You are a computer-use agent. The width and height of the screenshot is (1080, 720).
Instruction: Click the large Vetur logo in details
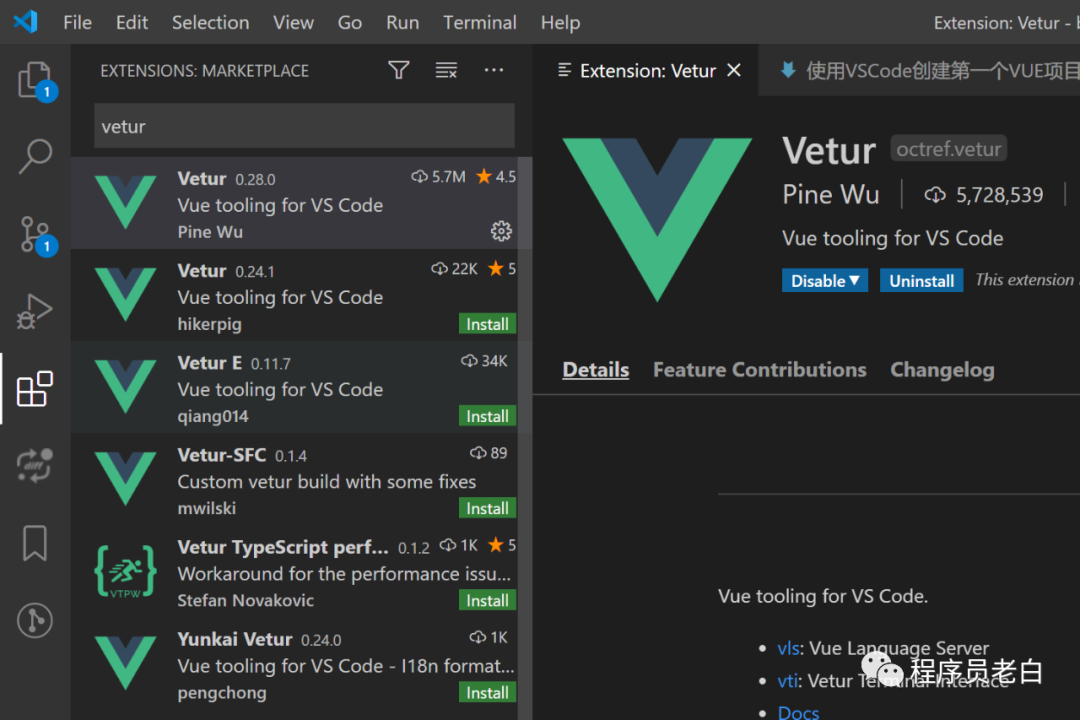(x=657, y=219)
